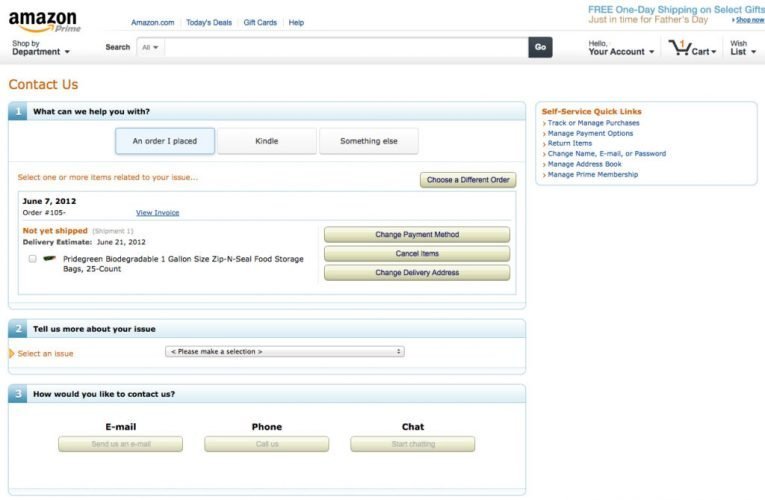Click the Delivery Estimate June 21, 2012 text

click(x=84, y=242)
